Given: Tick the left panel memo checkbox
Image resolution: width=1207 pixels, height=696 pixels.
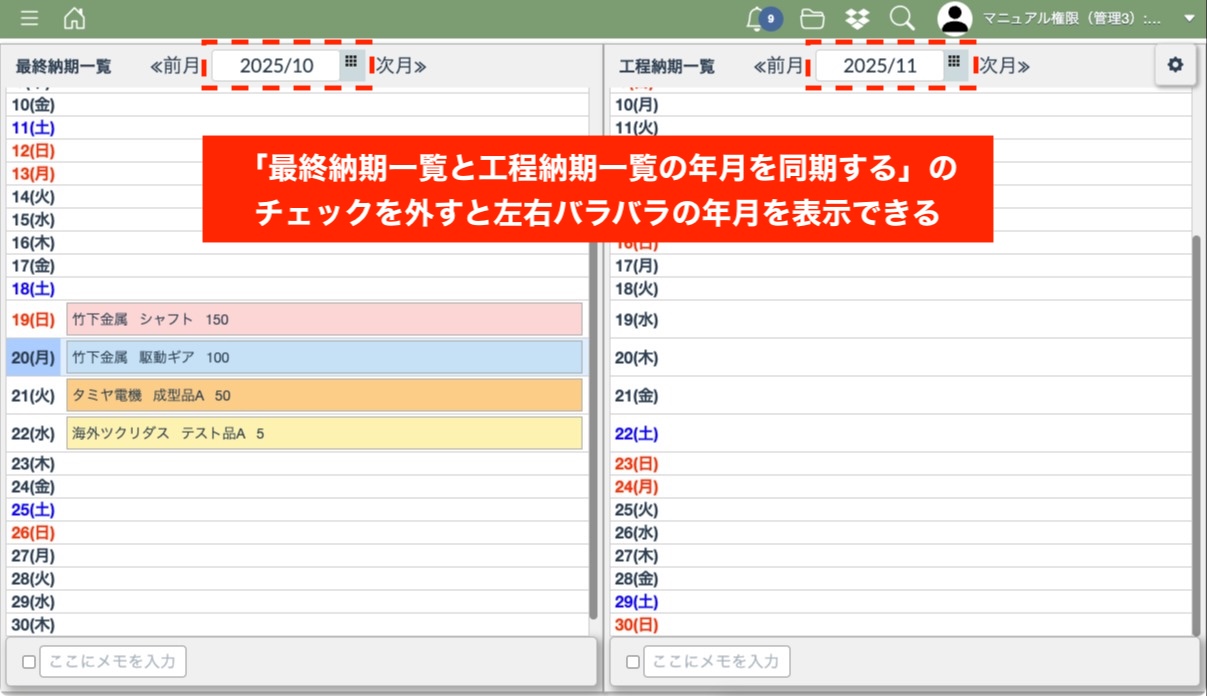Looking at the screenshot, I should coord(29,662).
